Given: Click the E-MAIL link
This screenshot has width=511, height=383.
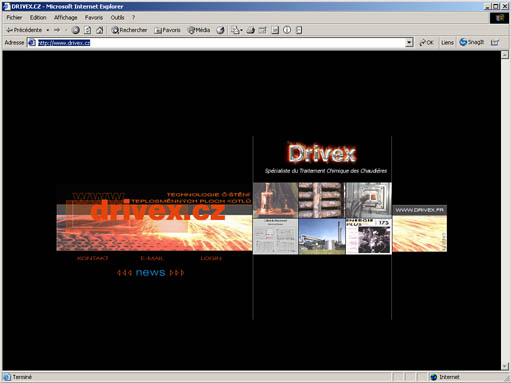Looking at the screenshot, I should [x=152, y=258].
